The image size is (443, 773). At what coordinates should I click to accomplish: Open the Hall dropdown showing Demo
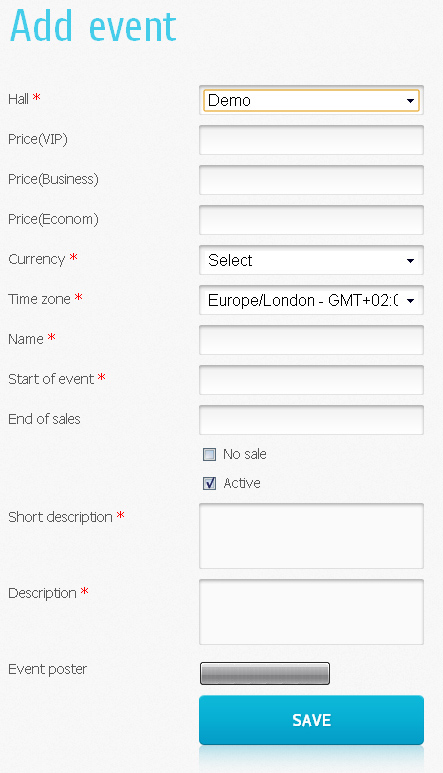point(311,100)
